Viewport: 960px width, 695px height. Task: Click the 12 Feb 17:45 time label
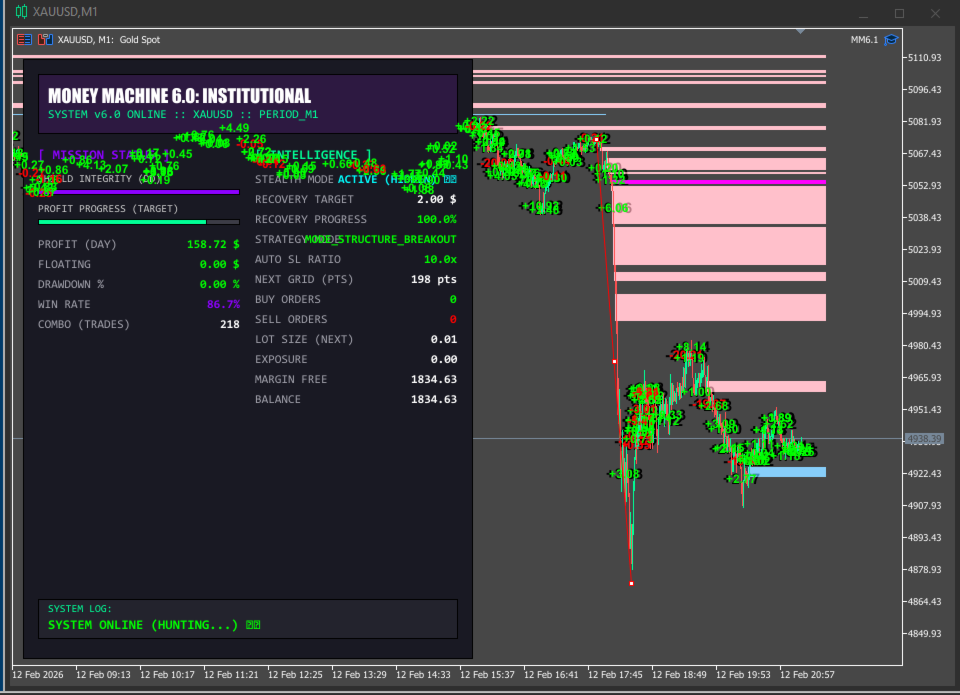click(x=615, y=675)
